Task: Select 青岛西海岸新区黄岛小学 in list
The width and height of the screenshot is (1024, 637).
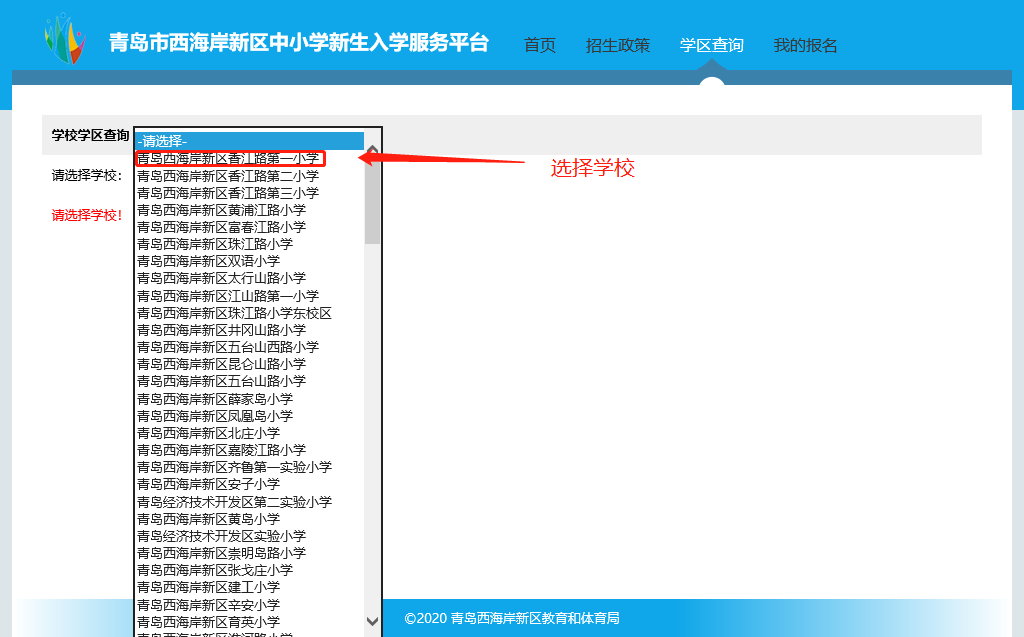Action: tap(249, 519)
